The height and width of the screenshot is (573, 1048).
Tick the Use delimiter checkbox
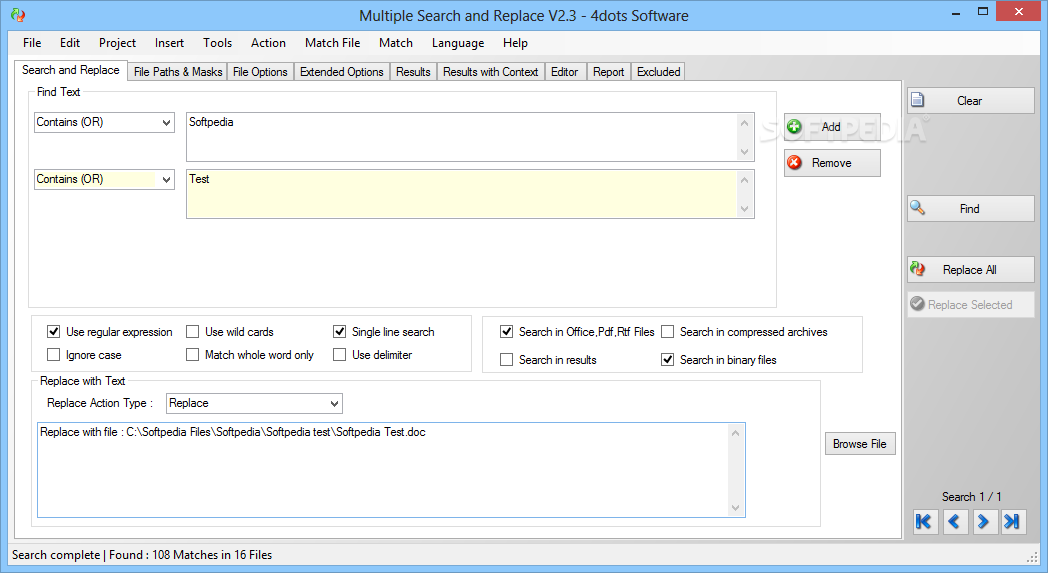(340, 354)
